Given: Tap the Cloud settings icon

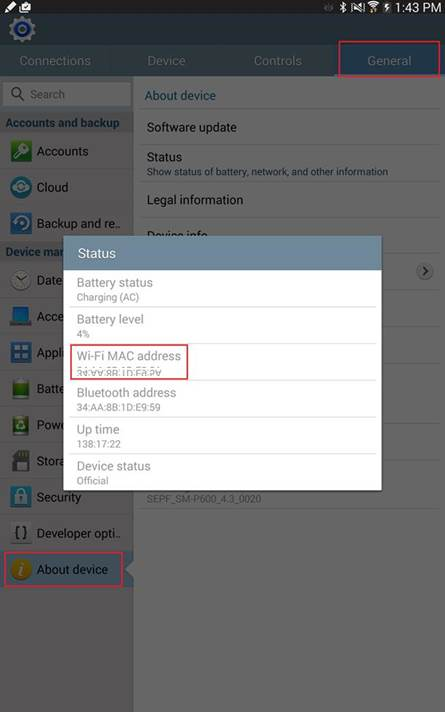Looking at the screenshot, I should 21,187.
